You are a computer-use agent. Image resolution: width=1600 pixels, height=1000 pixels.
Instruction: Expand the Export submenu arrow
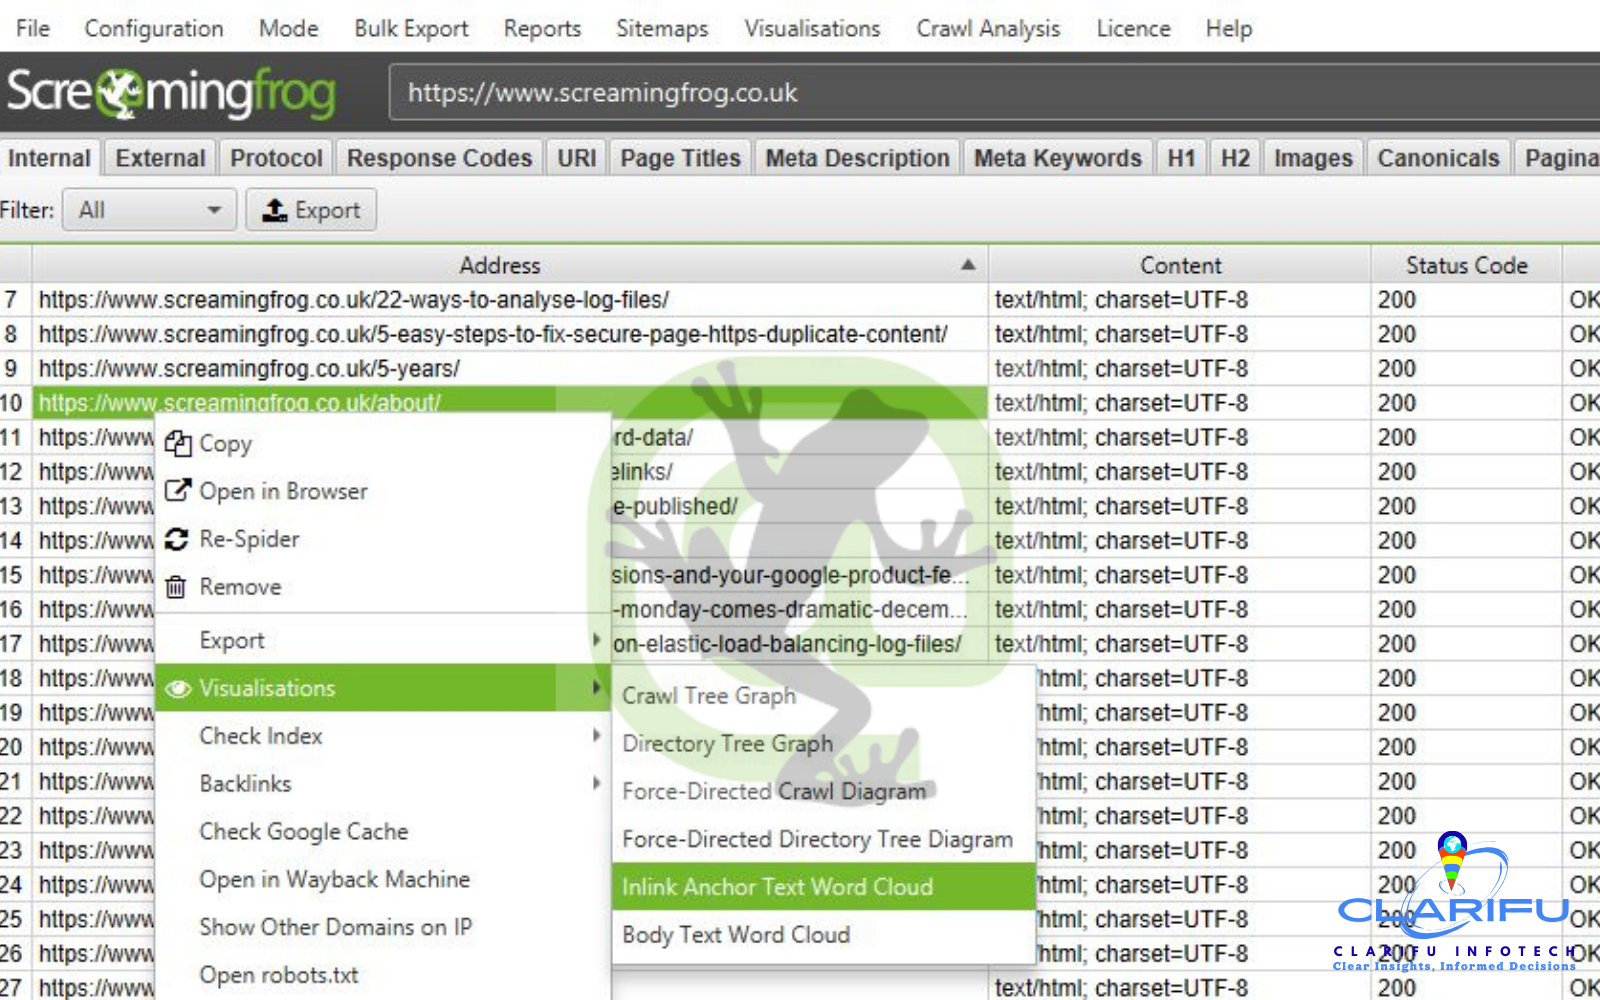[596, 640]
